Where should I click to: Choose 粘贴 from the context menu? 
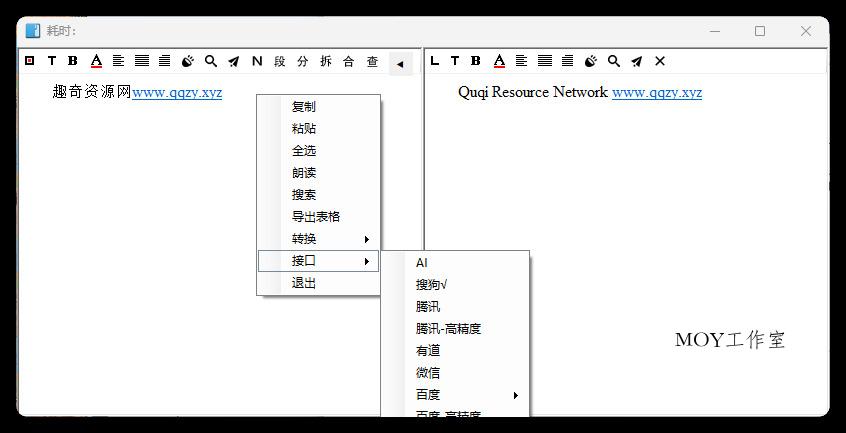pos(318,129)
